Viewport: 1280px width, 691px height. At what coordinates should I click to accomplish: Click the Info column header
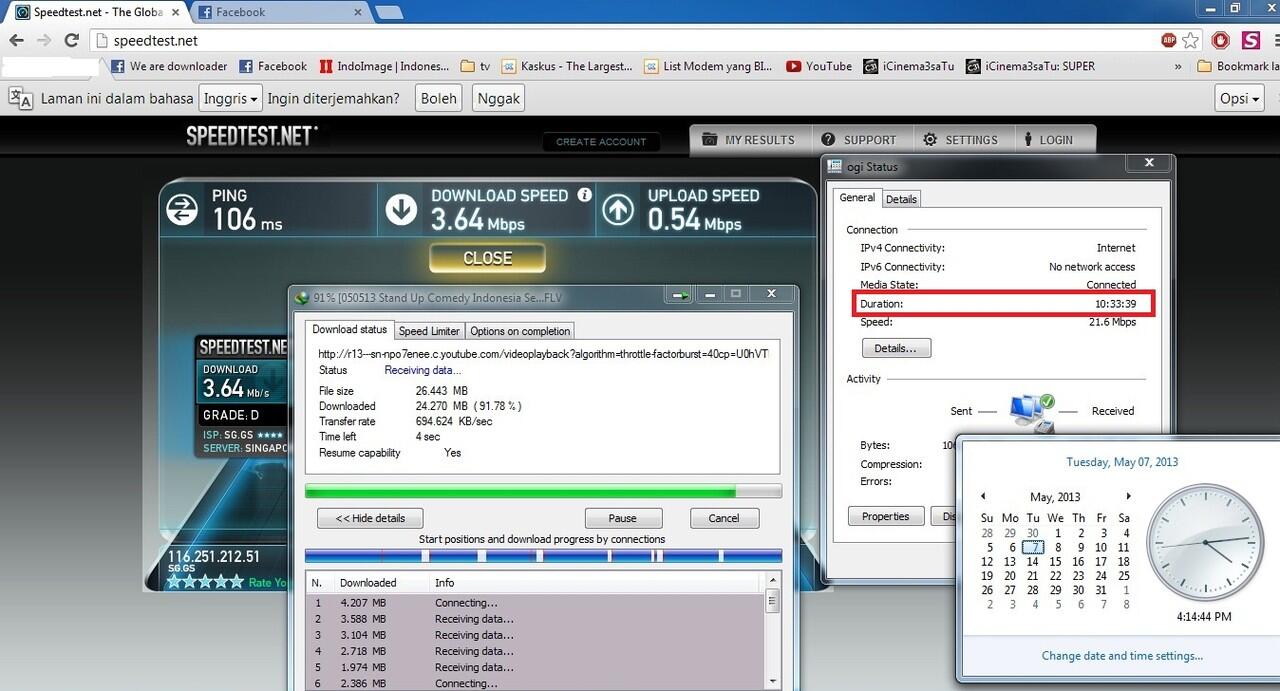444,583
